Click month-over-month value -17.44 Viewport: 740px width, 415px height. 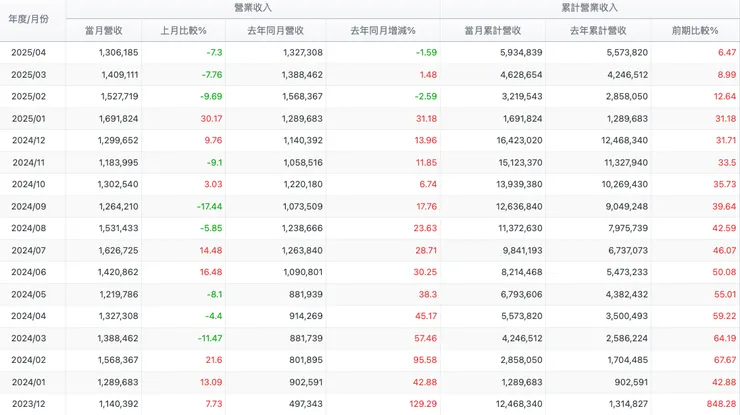click(x=210, y=206)
